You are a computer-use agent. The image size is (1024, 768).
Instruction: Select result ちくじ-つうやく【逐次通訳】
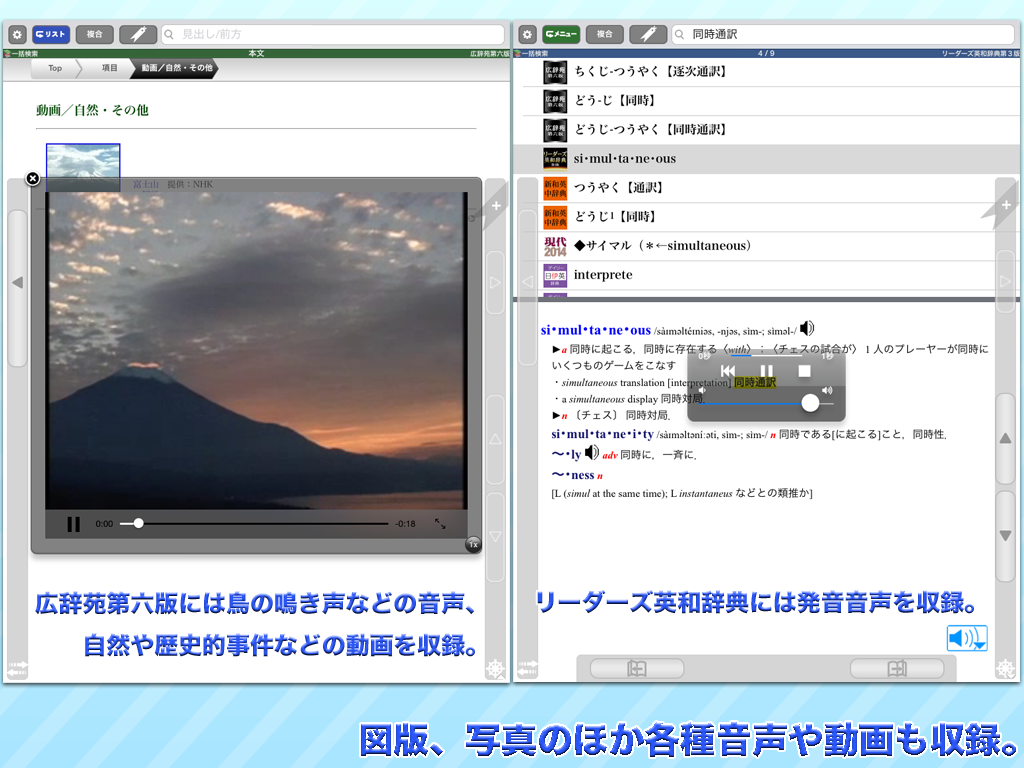click(766, 71)
